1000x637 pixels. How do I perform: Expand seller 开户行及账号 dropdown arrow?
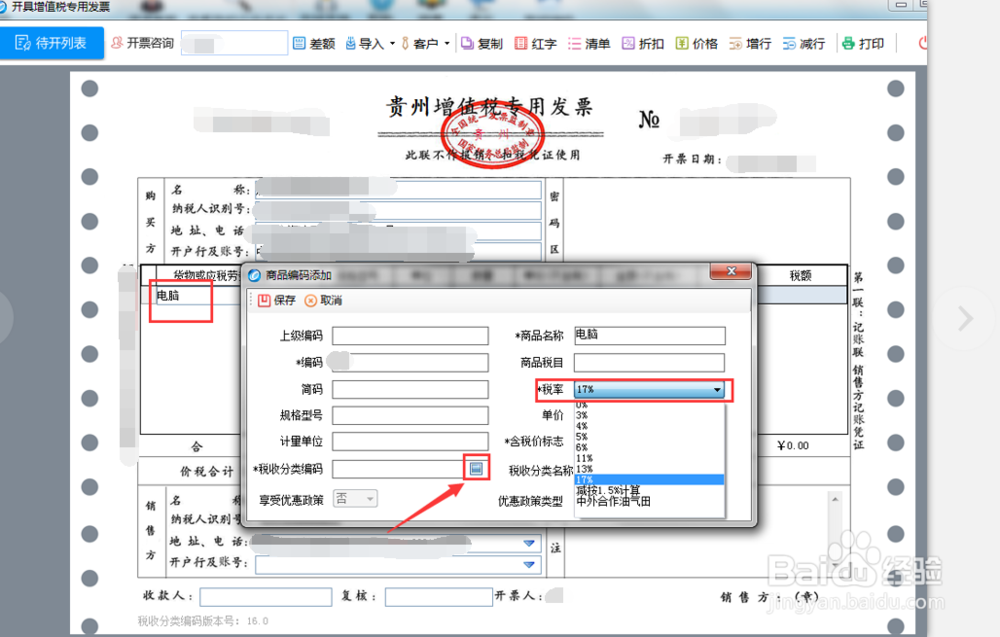(x=529, y=564)
